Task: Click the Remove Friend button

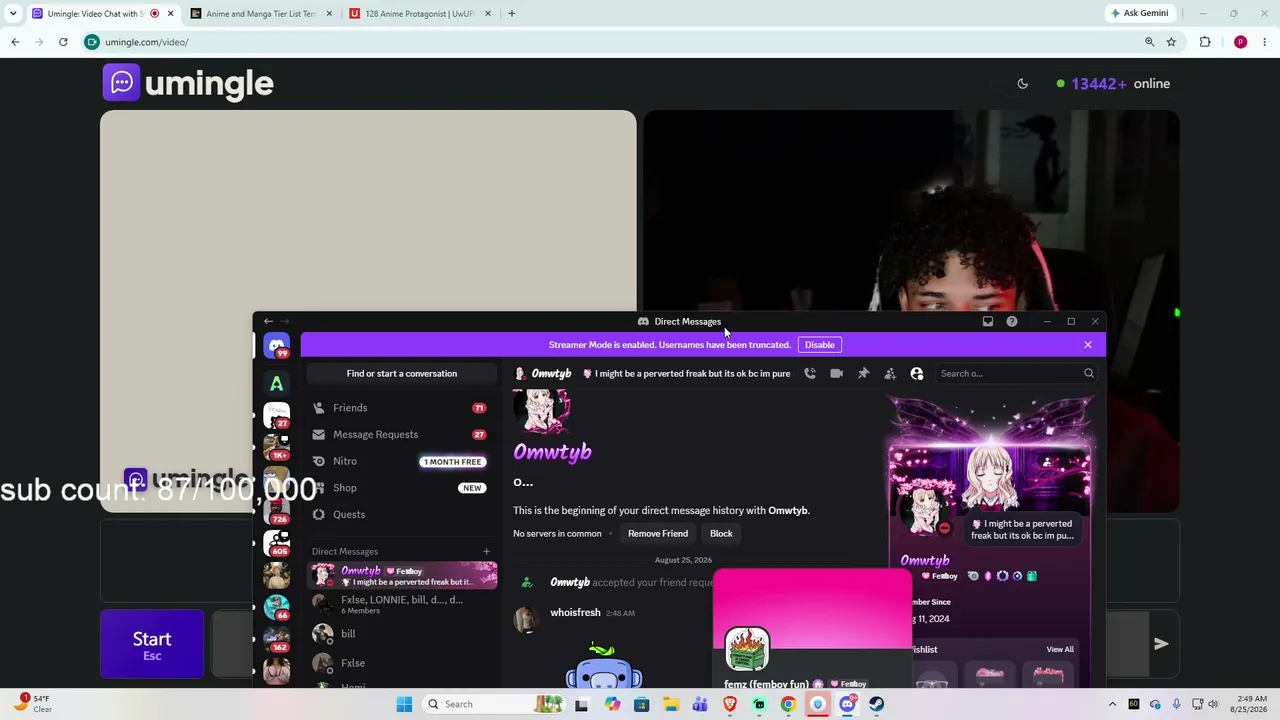Action: point(657,533)
